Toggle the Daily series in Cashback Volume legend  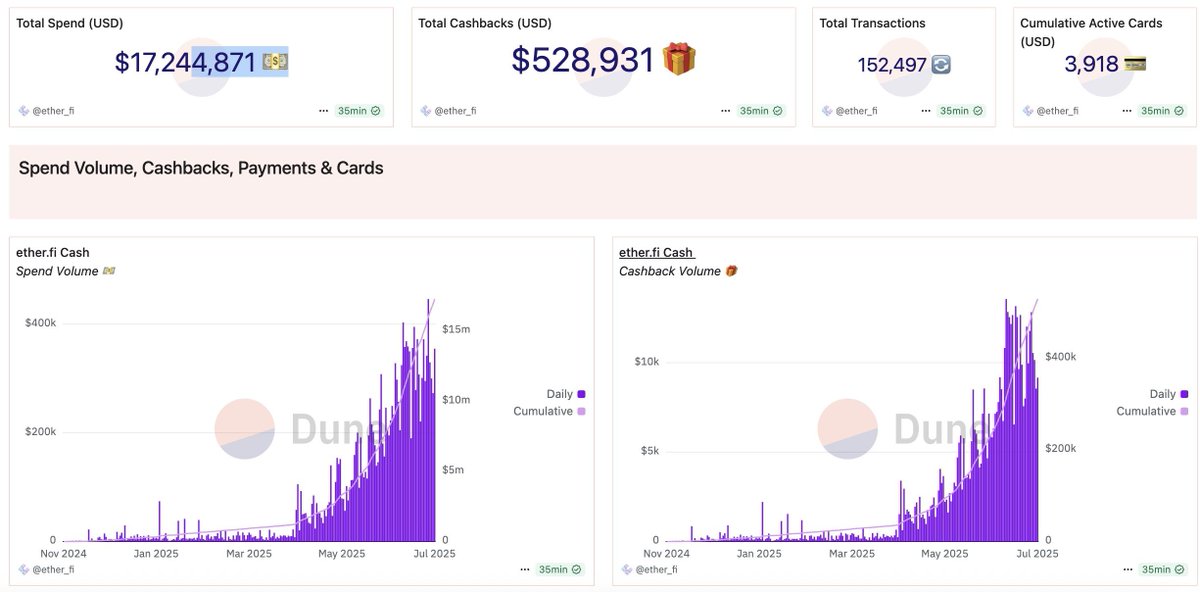click(1168, 394)
